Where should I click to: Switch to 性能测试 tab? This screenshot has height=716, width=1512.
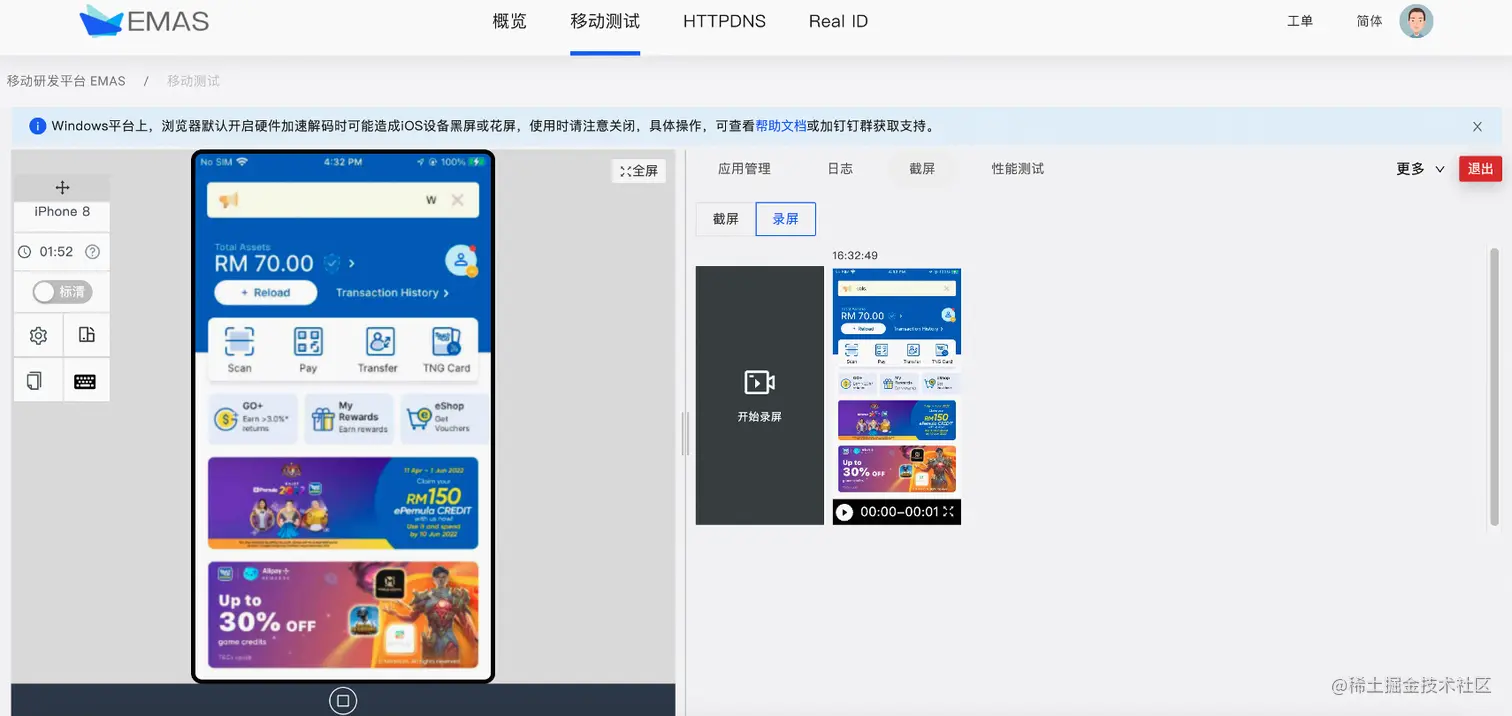click(x=1018, y=169)
